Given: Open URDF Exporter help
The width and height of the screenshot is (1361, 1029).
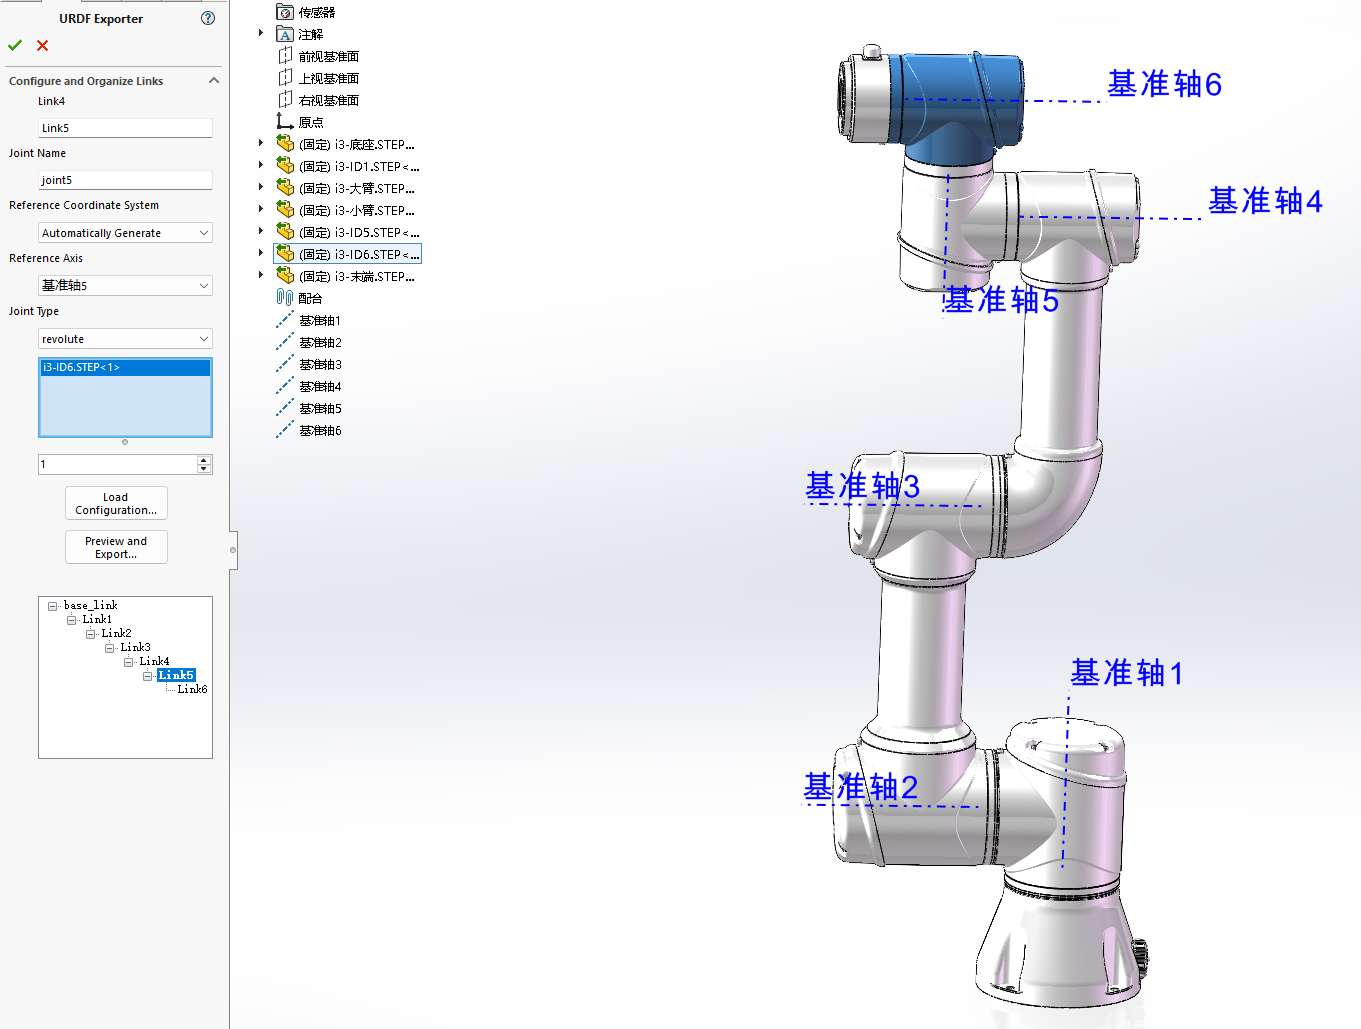Looking at the screenshot, I should [x=208, y=18].
